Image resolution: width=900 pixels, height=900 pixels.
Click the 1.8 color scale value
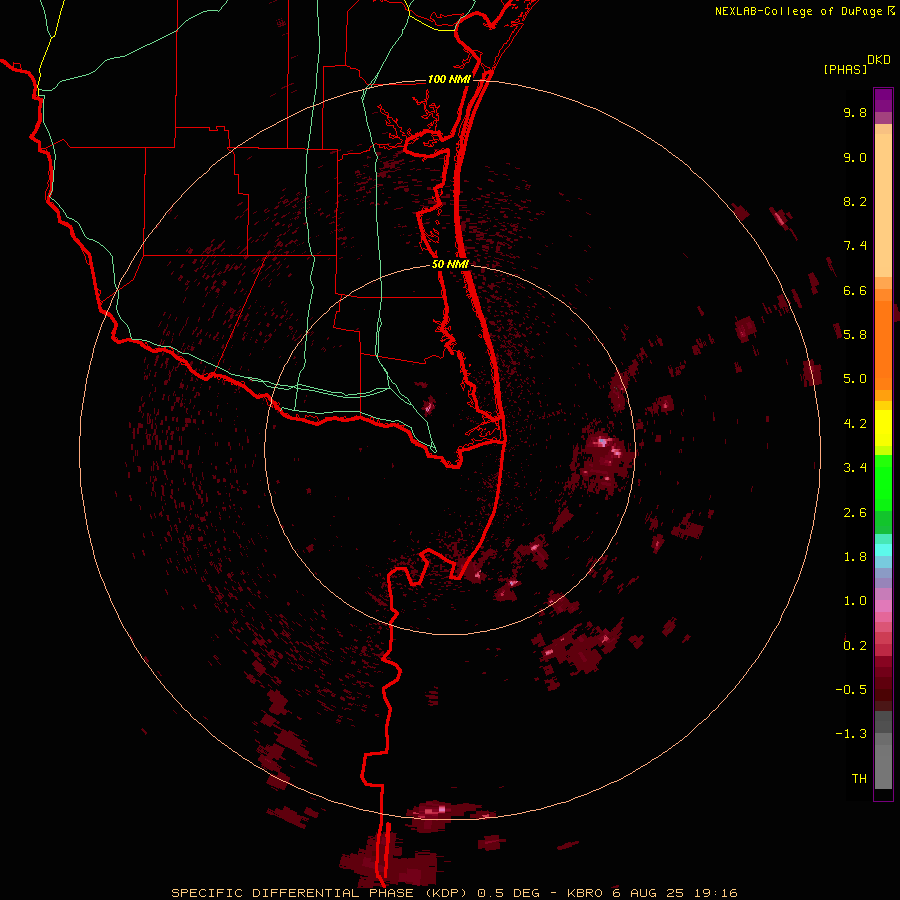[x=855, y=556]
